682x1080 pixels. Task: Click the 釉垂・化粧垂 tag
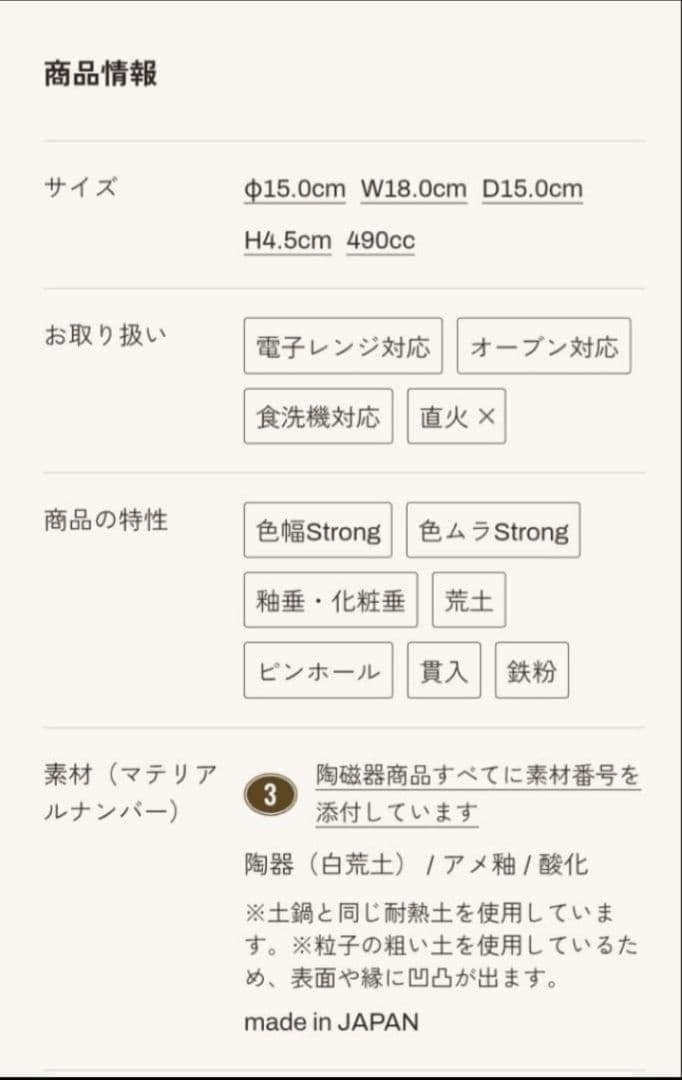[x=330, y=600]
